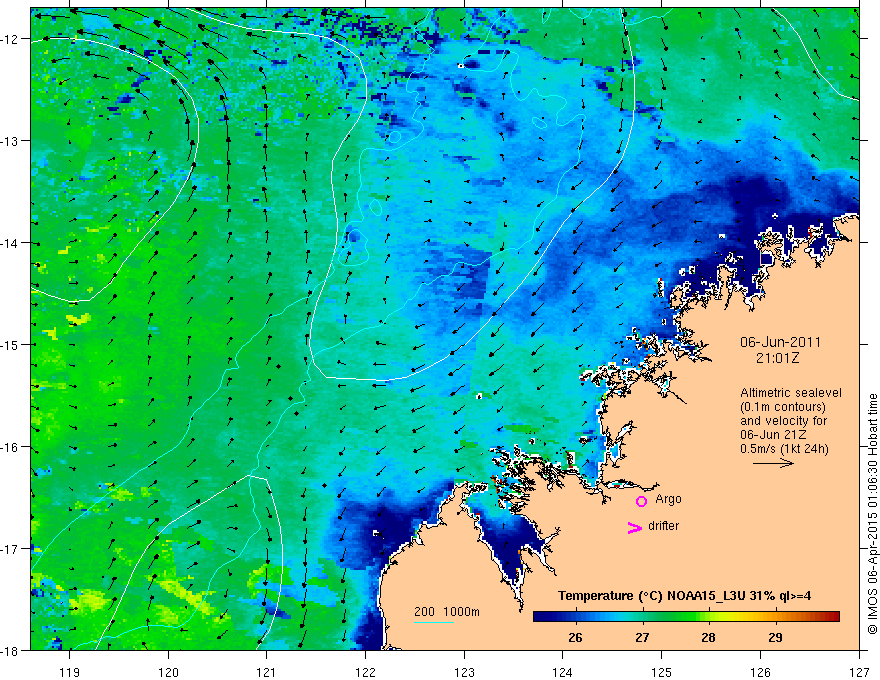Click the 'drifter' legend label
880x680 pixels.
663,526
